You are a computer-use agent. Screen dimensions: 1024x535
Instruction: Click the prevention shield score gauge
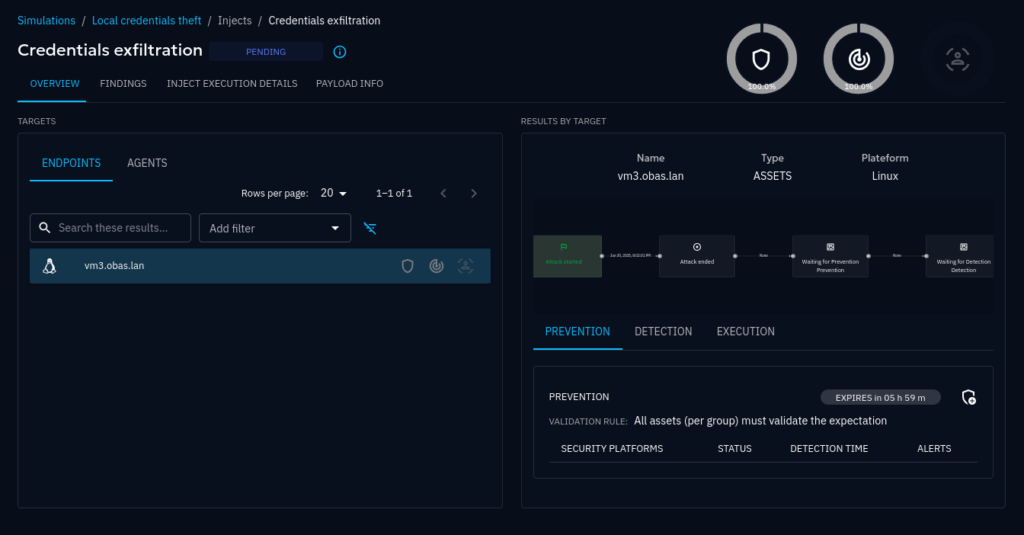[x=761, y=59]
